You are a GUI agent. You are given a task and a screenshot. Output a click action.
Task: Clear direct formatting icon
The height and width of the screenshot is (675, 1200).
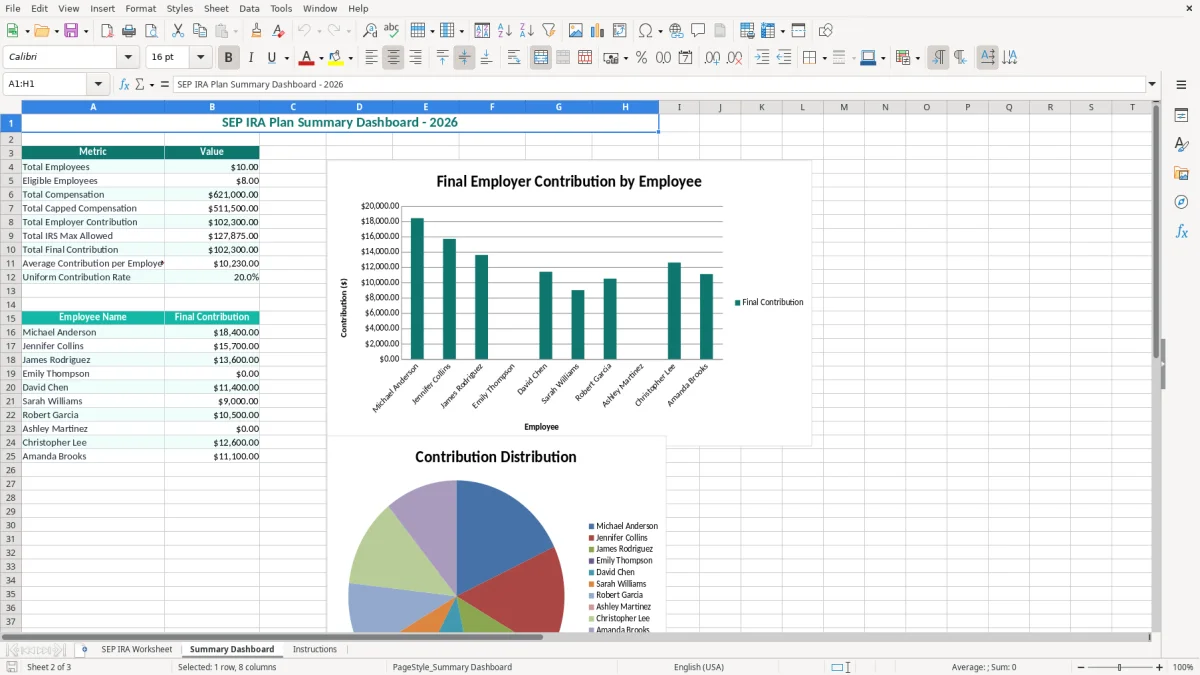[x=279, y=31]
